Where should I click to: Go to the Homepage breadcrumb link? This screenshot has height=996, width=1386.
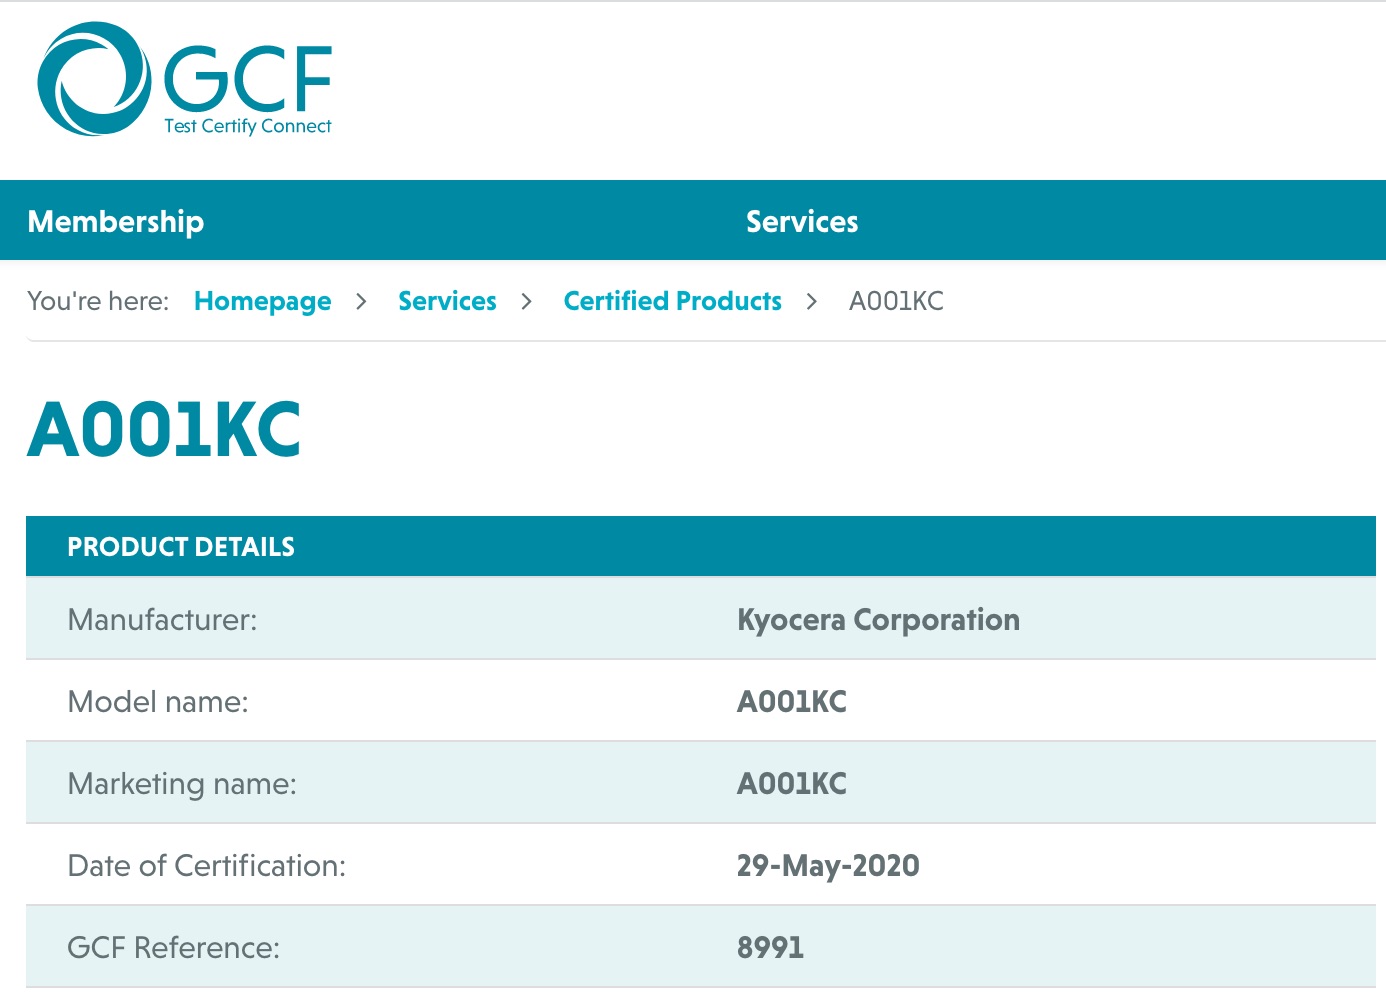point(262,301)
